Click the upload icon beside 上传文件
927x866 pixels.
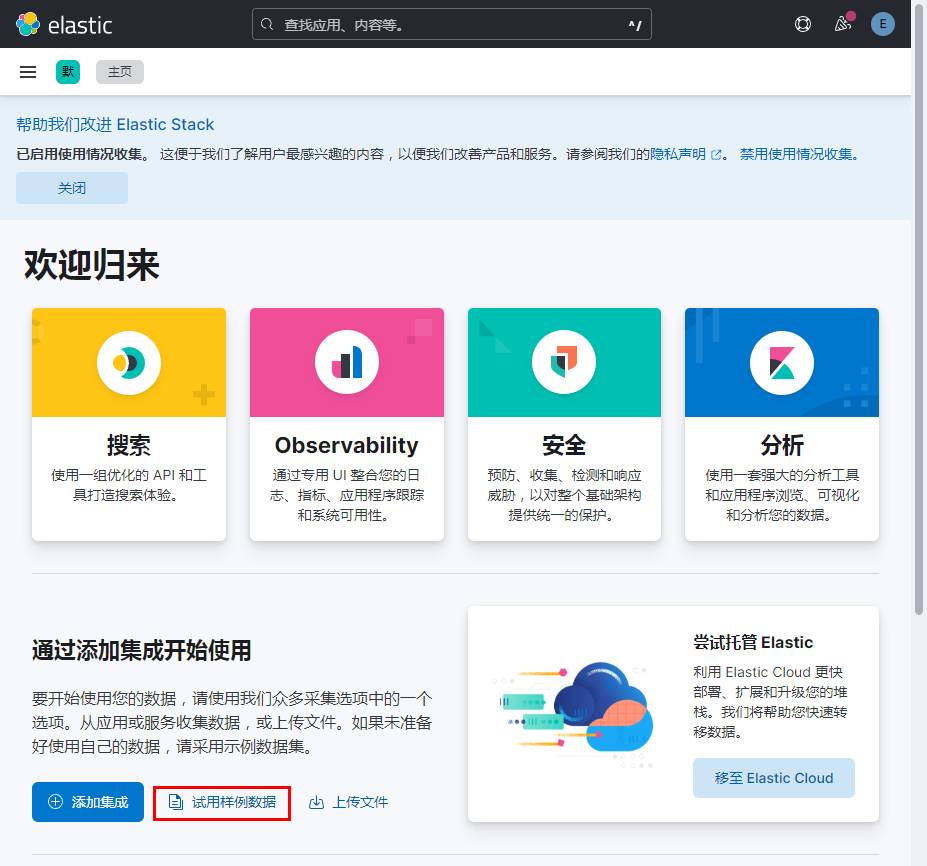[x=316, y=802]
